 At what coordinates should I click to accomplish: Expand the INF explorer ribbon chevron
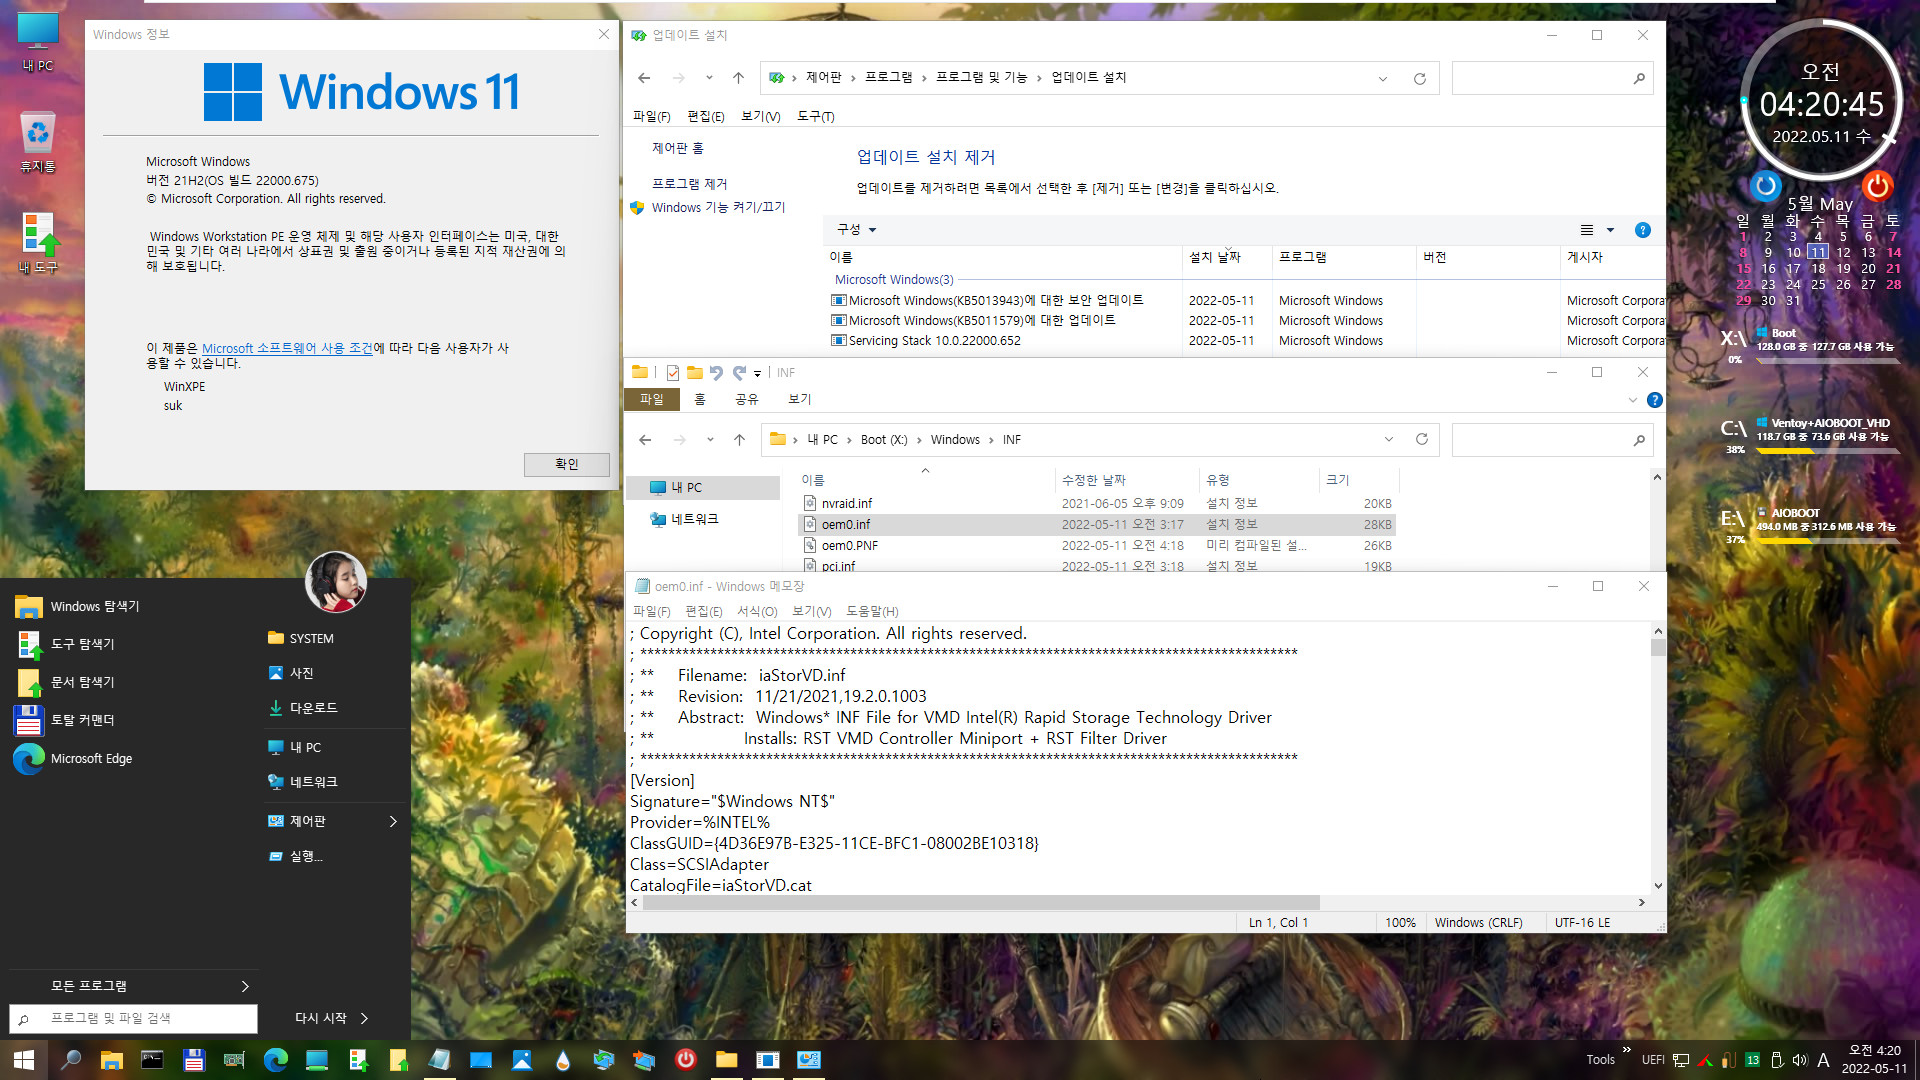1633,400
